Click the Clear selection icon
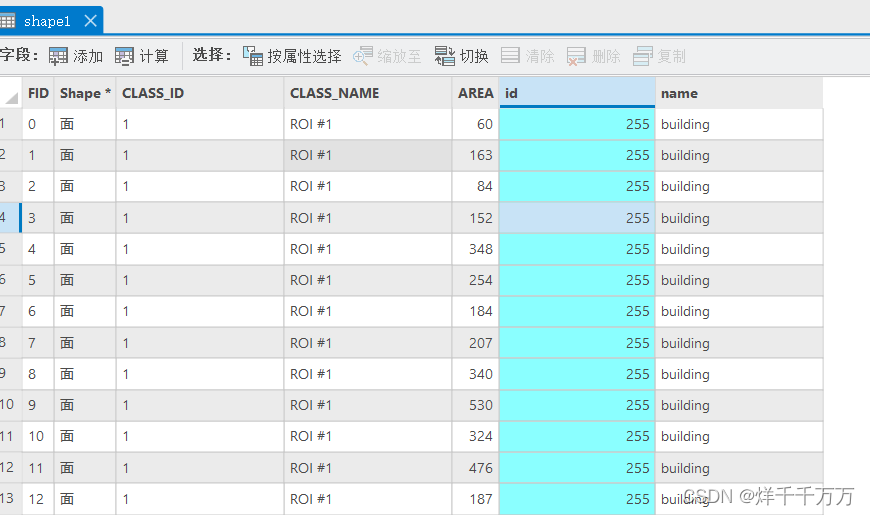870x515 pixels. click(510, 55)
